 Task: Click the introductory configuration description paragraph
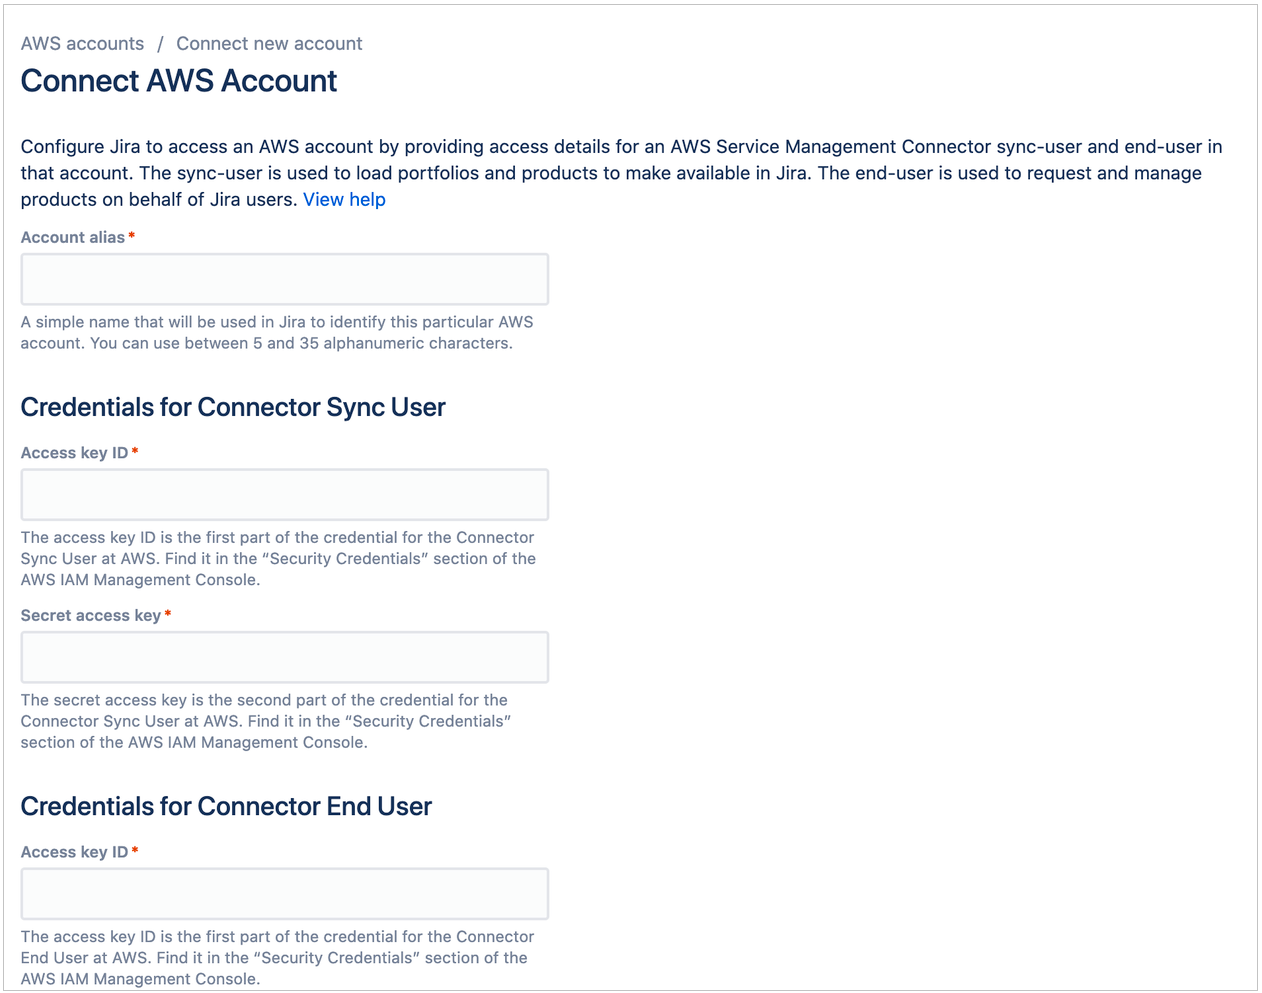620,172
